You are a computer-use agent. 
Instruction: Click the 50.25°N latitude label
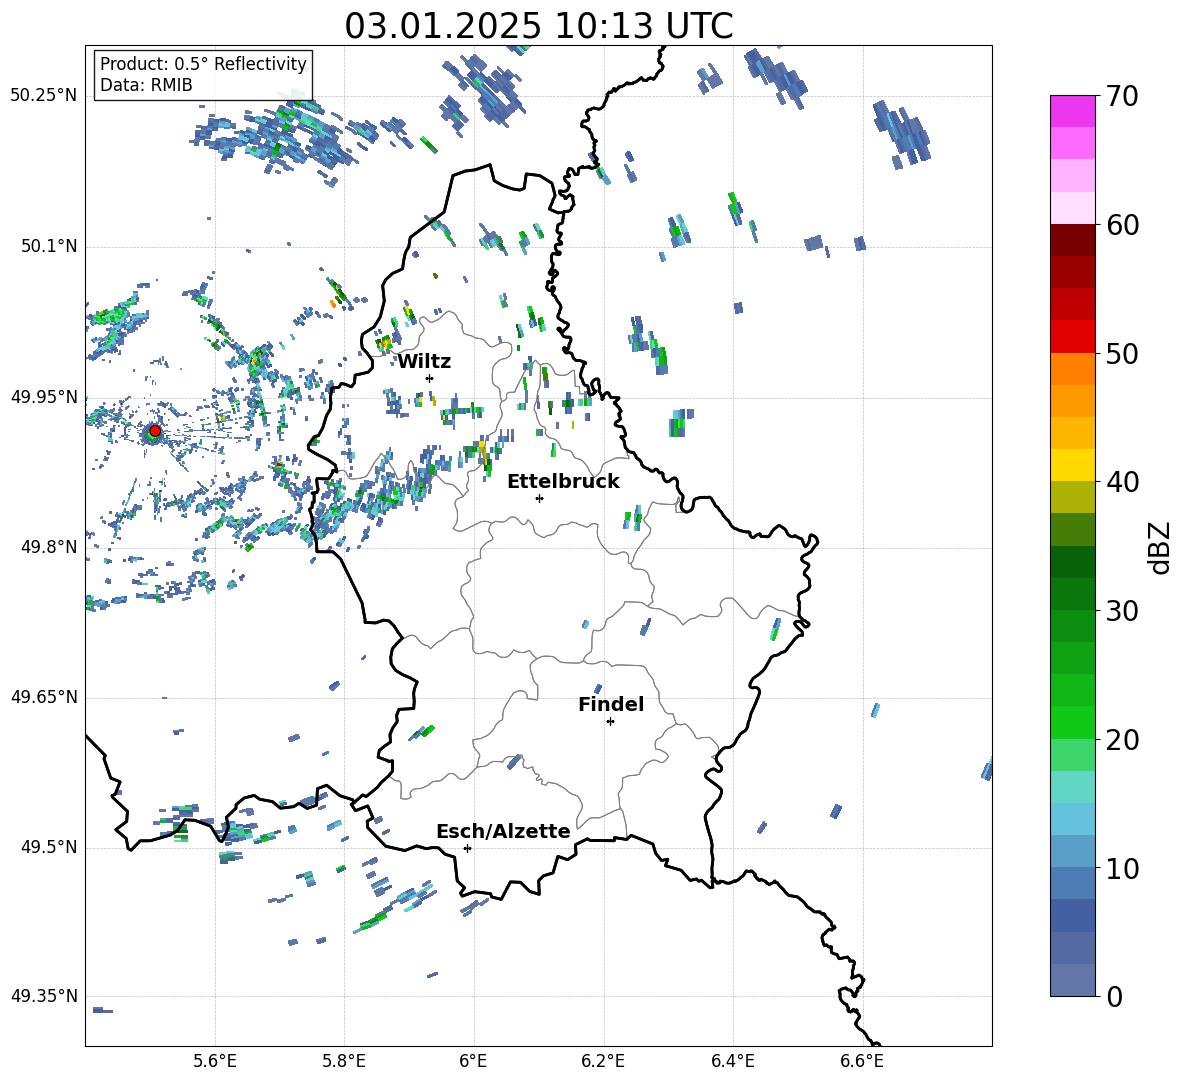coord(44,96)
